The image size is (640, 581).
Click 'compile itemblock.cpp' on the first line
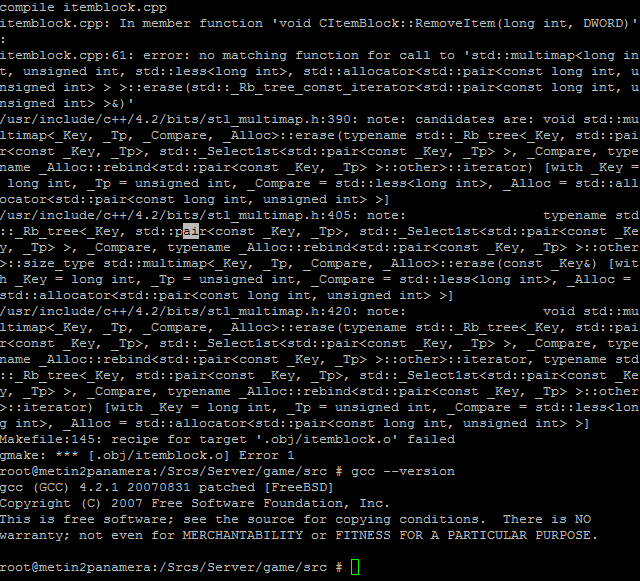coord(83,7)
